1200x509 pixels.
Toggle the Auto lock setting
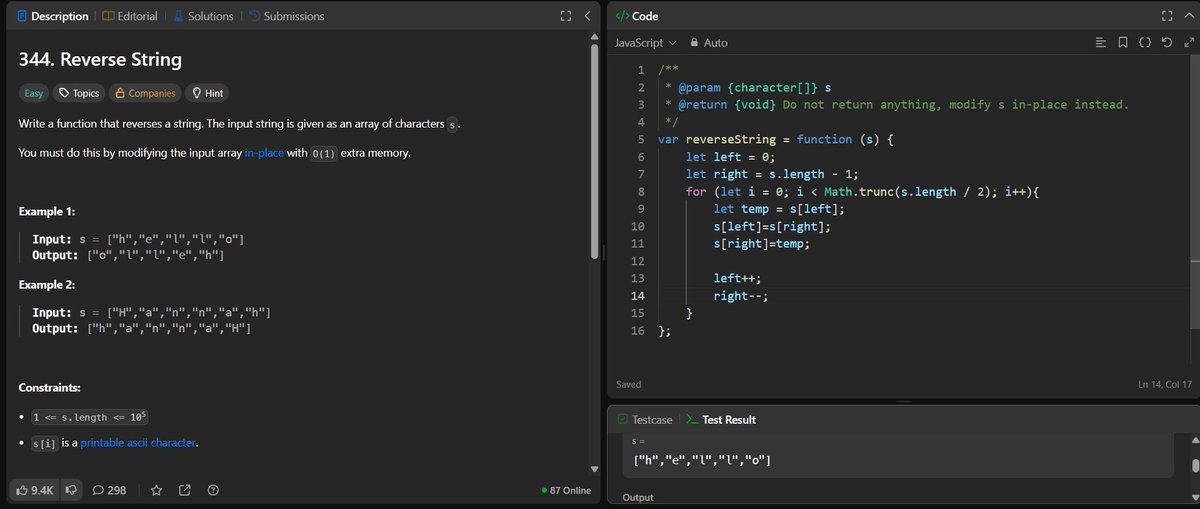pyautogui.click(x=709, y=43)
